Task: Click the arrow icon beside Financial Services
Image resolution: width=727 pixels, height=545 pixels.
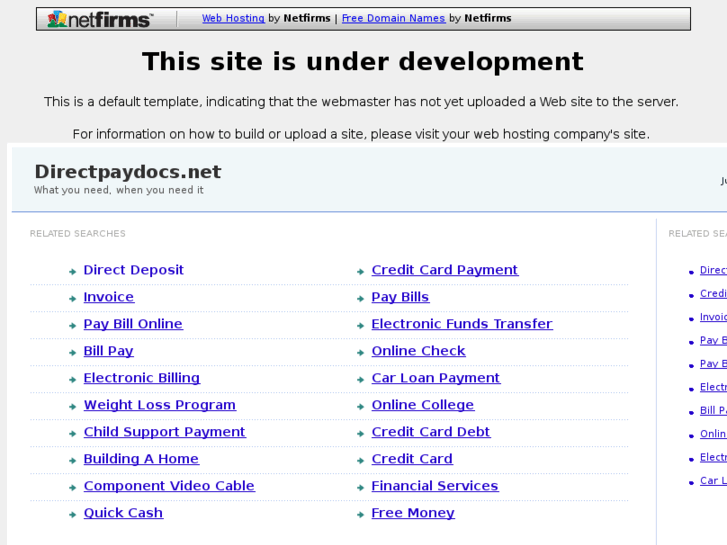Action: pyautogui.click(x=360, y=487)
